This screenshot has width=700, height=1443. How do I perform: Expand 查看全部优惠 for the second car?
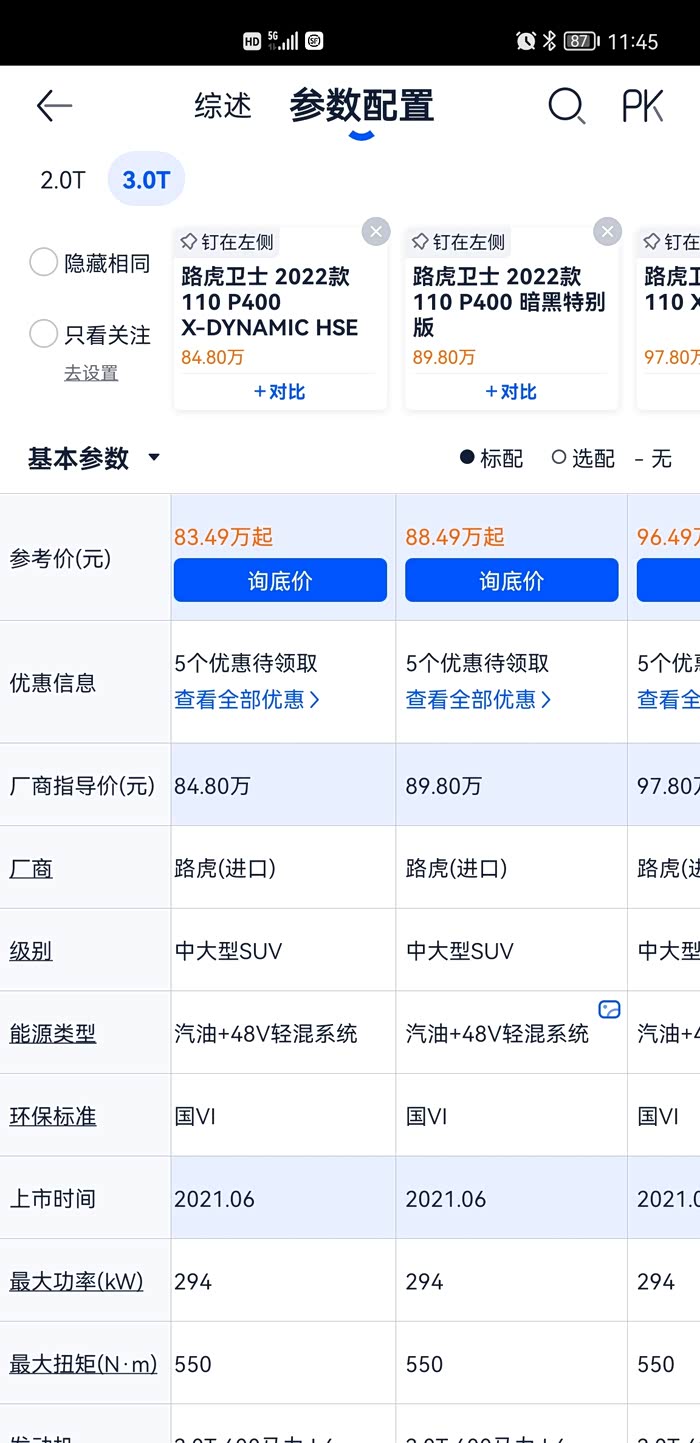pyautogui.click(x=478, y=700)
